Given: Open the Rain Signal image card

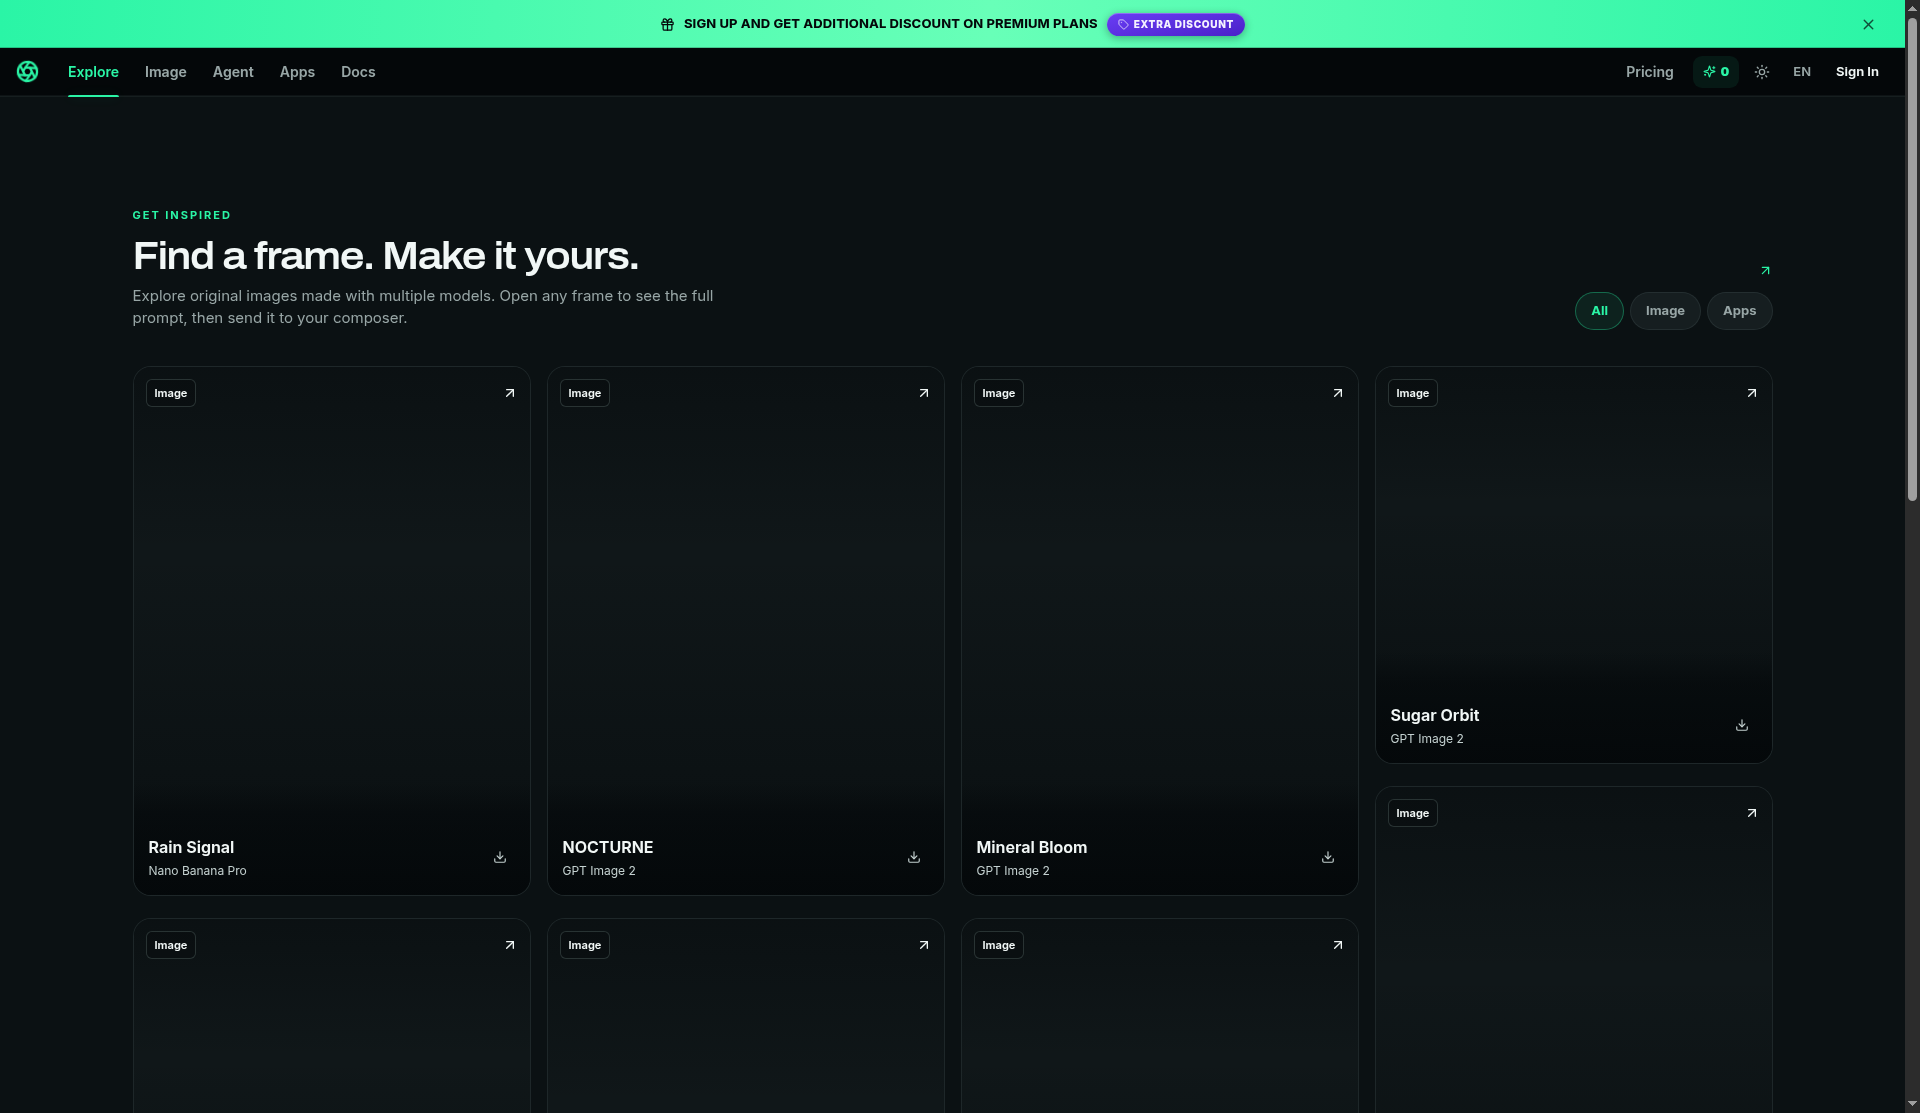Looking at the screenshot, I should pyautogui.click(x=332, y=631).
